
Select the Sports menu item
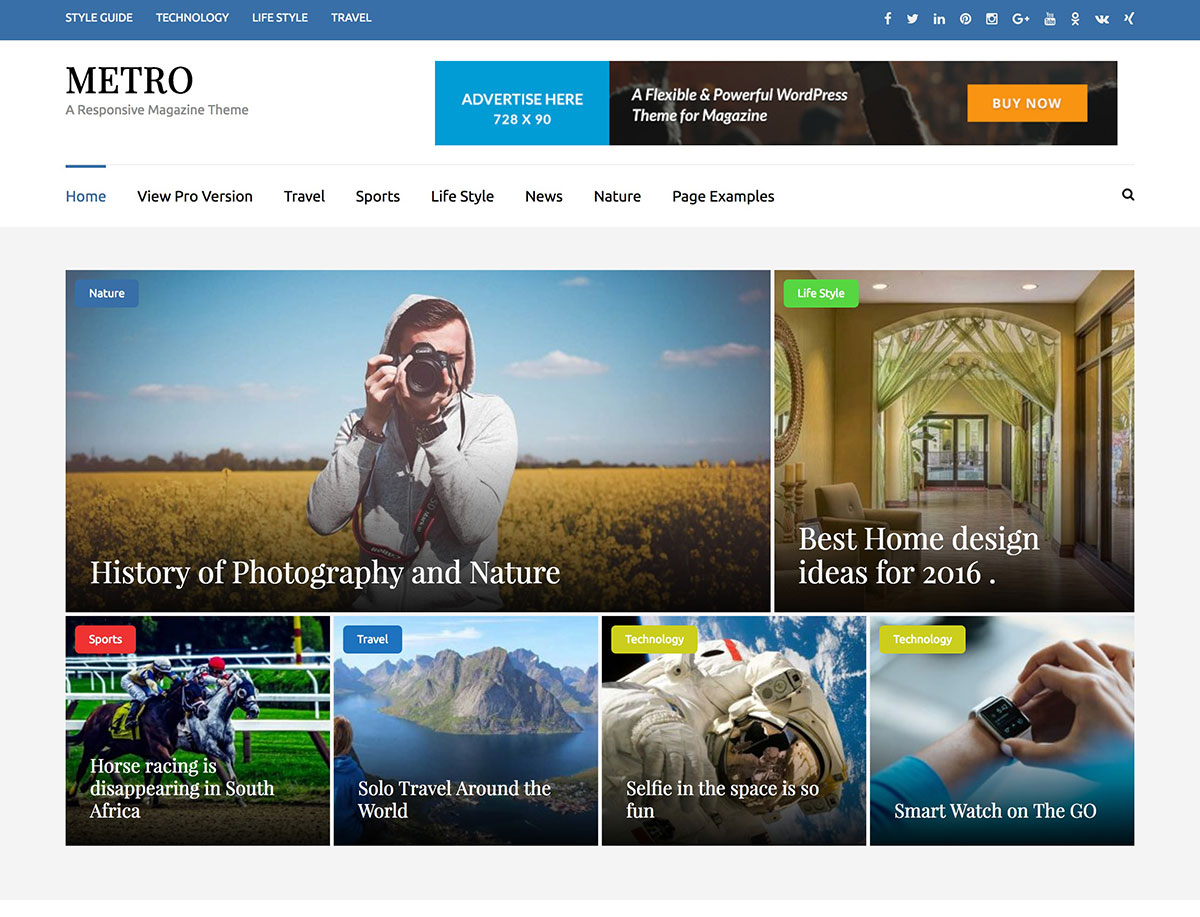[377, 196]
